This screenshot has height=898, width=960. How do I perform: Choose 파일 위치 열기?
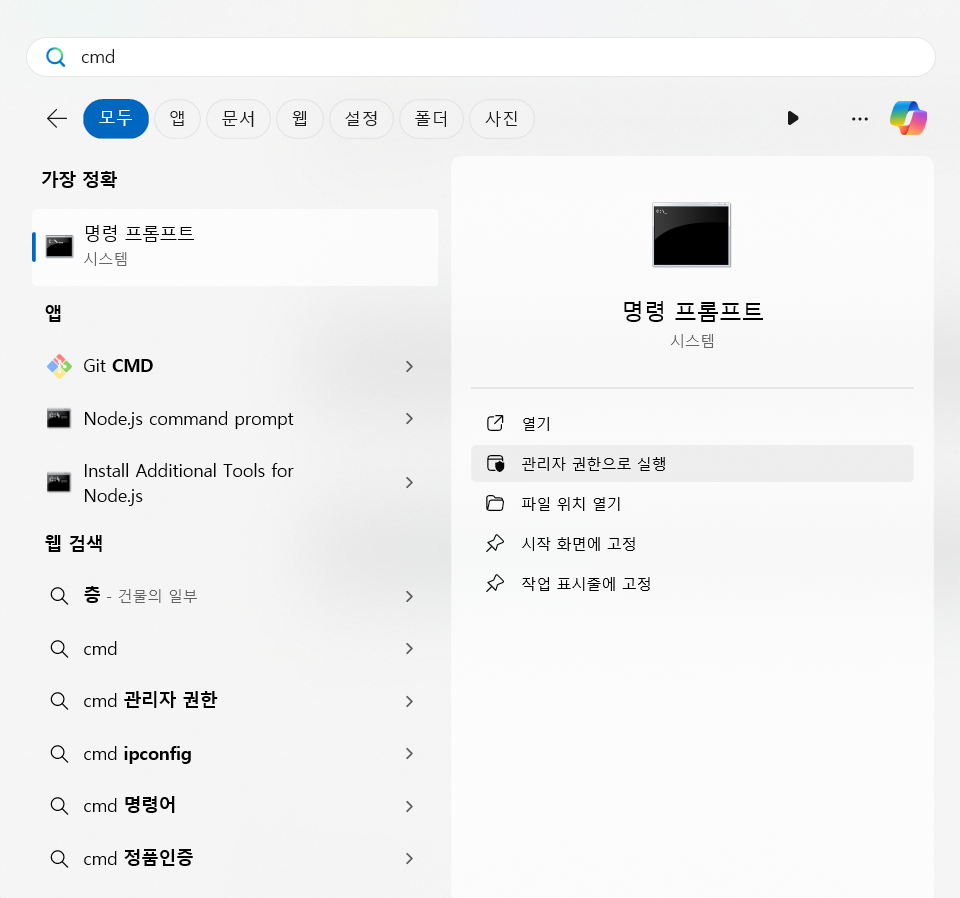692,503
